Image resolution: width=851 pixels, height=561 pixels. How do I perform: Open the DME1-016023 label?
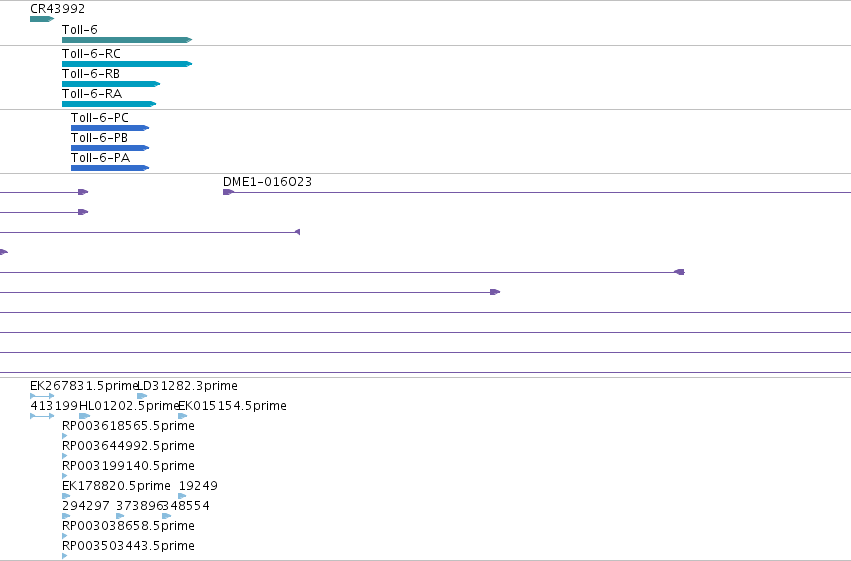268,182
